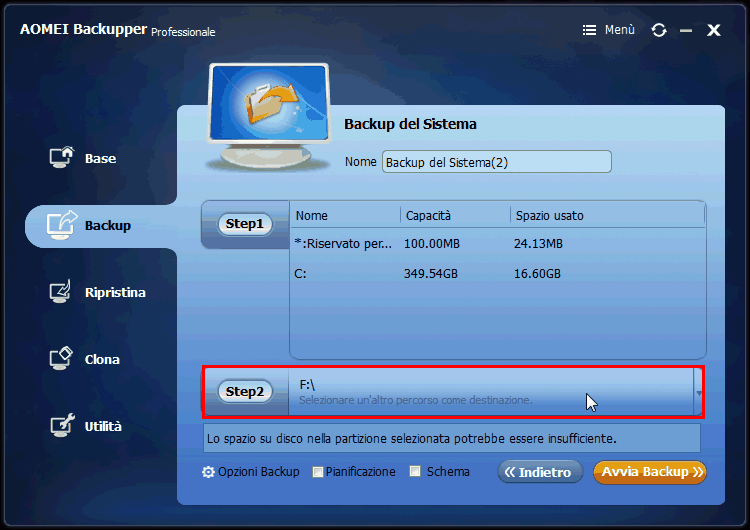Open the Opzioni Backup link
Screen dimensions: 750x530
click(x=259, y=472)
